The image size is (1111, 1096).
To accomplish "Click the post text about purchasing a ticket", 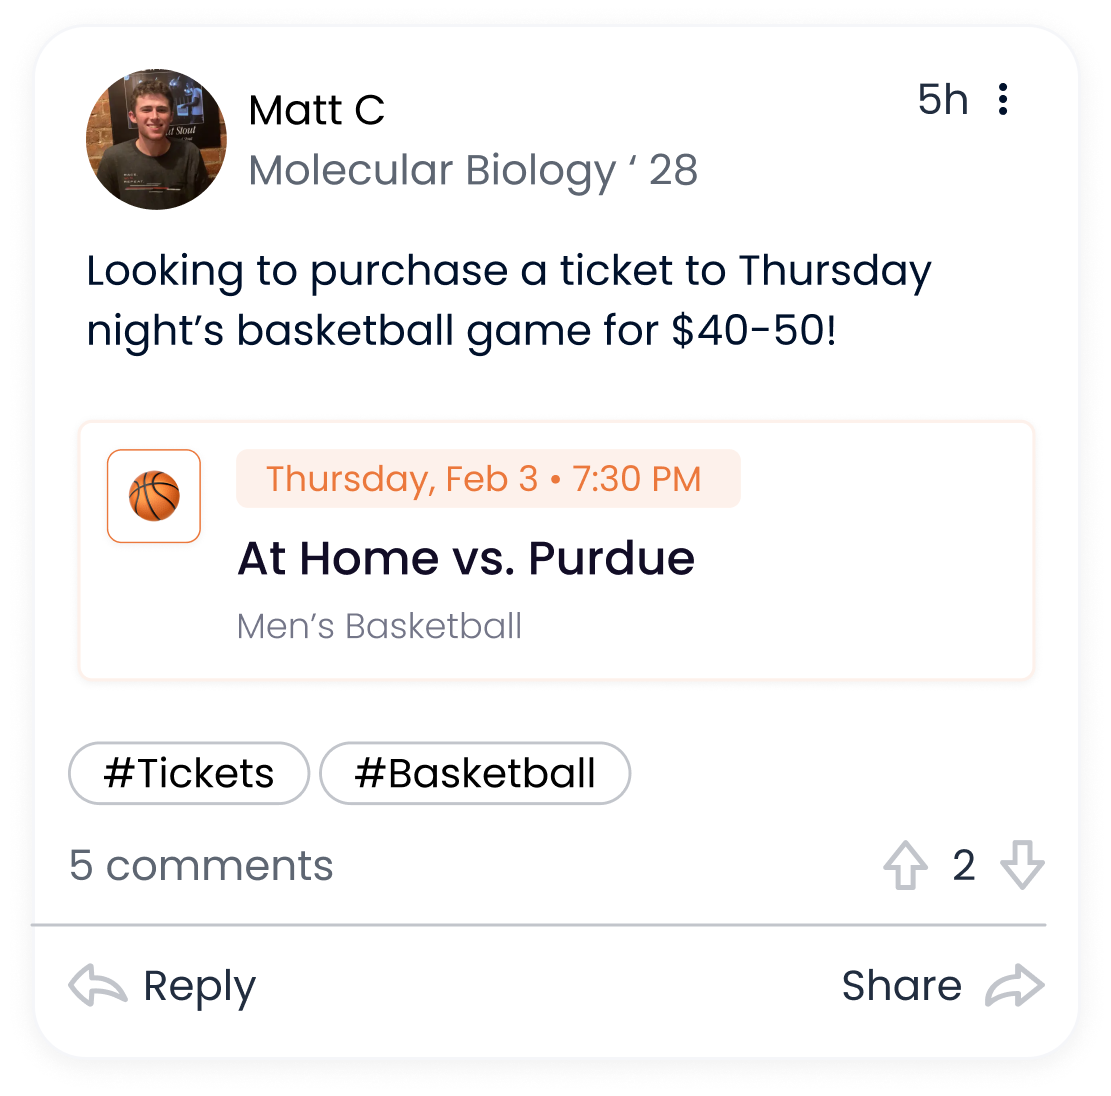I will 508,301.
